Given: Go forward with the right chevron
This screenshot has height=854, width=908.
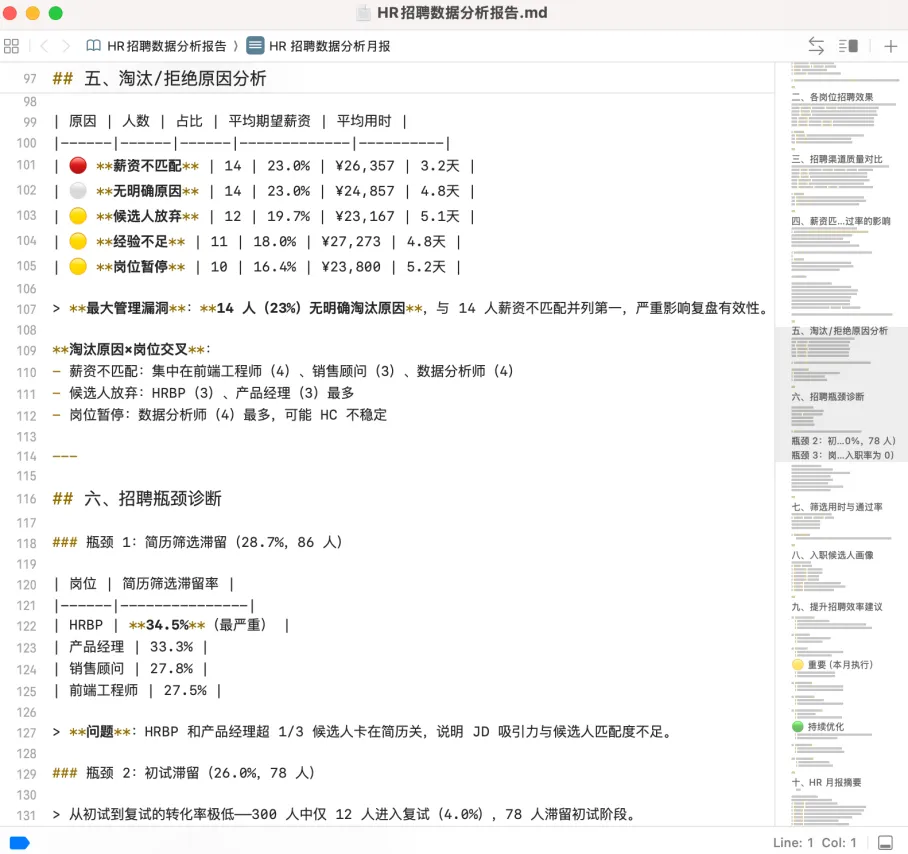Looking at the screenshot, I should 66,46.
